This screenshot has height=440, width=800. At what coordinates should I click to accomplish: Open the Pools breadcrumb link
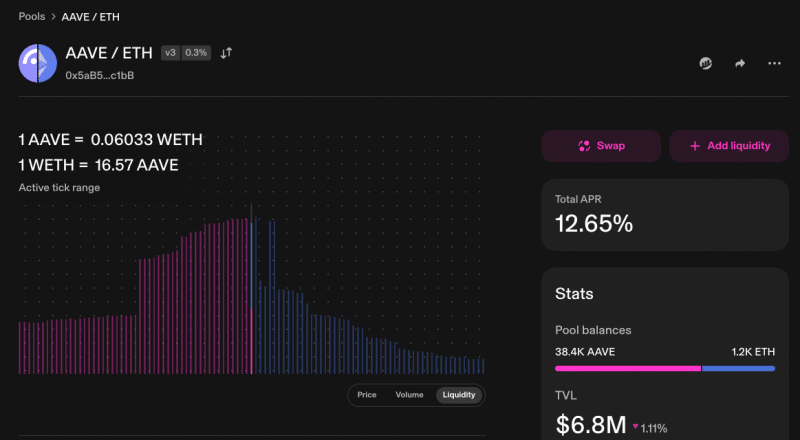32,16
